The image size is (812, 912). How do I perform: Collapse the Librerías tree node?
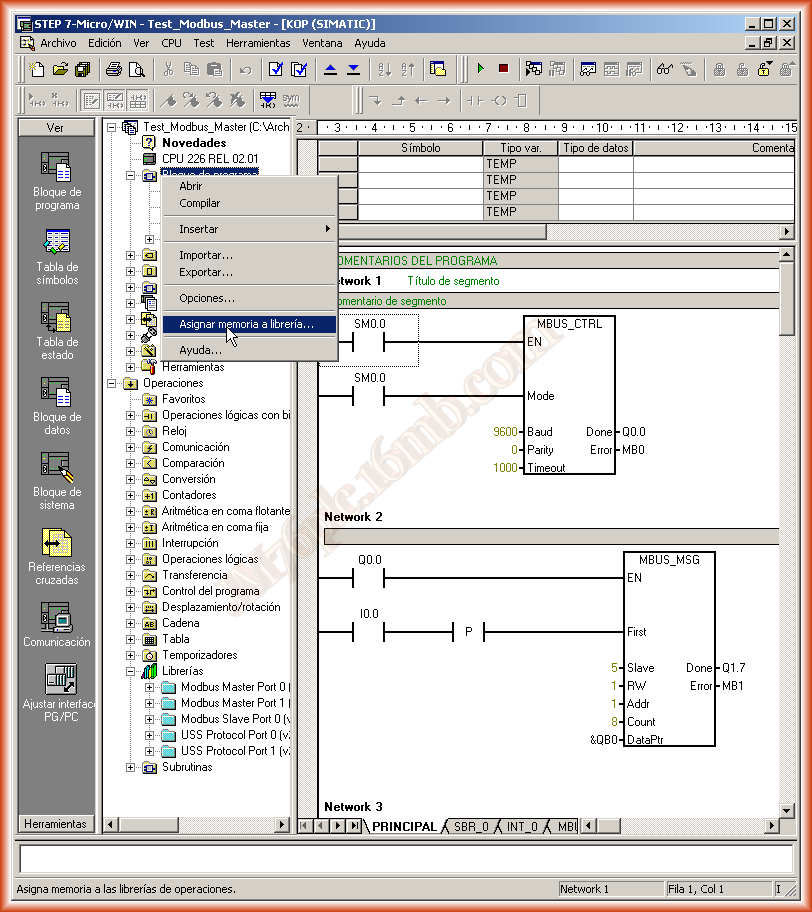(131, 671)
